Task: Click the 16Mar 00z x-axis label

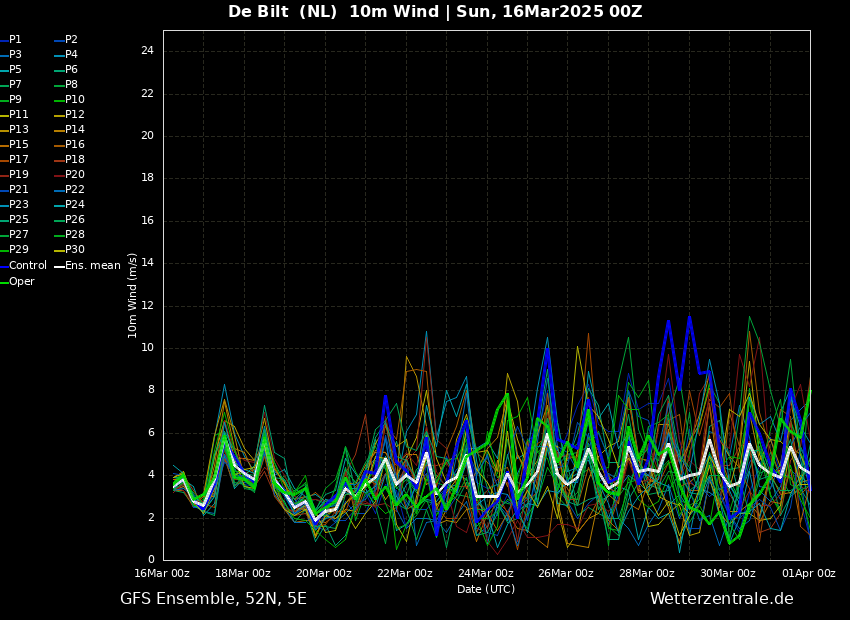Action: 163,574
